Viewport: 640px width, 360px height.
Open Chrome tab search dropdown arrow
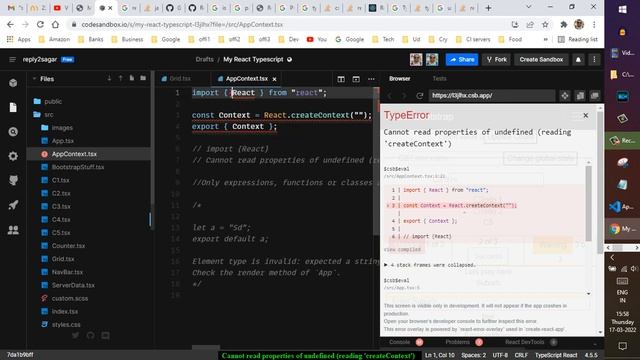click(529, 7)
